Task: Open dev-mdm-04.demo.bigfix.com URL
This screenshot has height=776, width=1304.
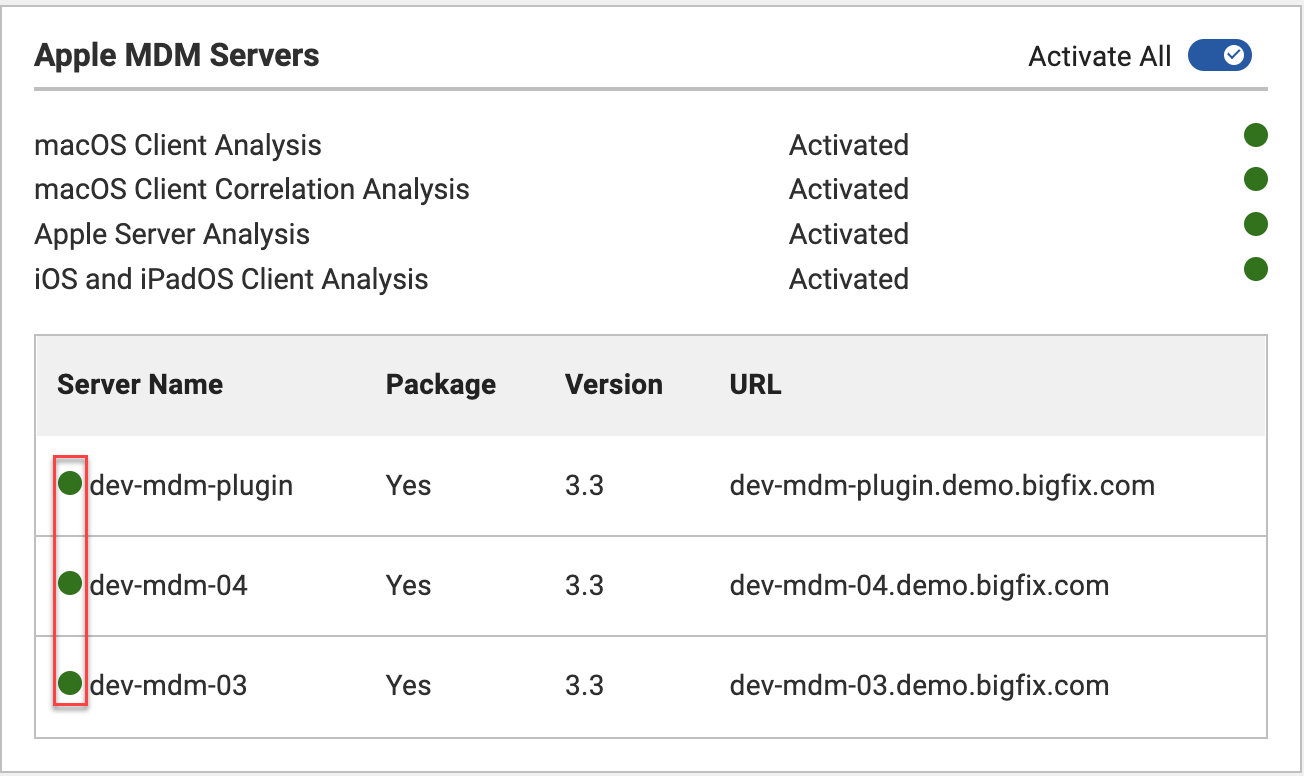Action: coord(919,585)
